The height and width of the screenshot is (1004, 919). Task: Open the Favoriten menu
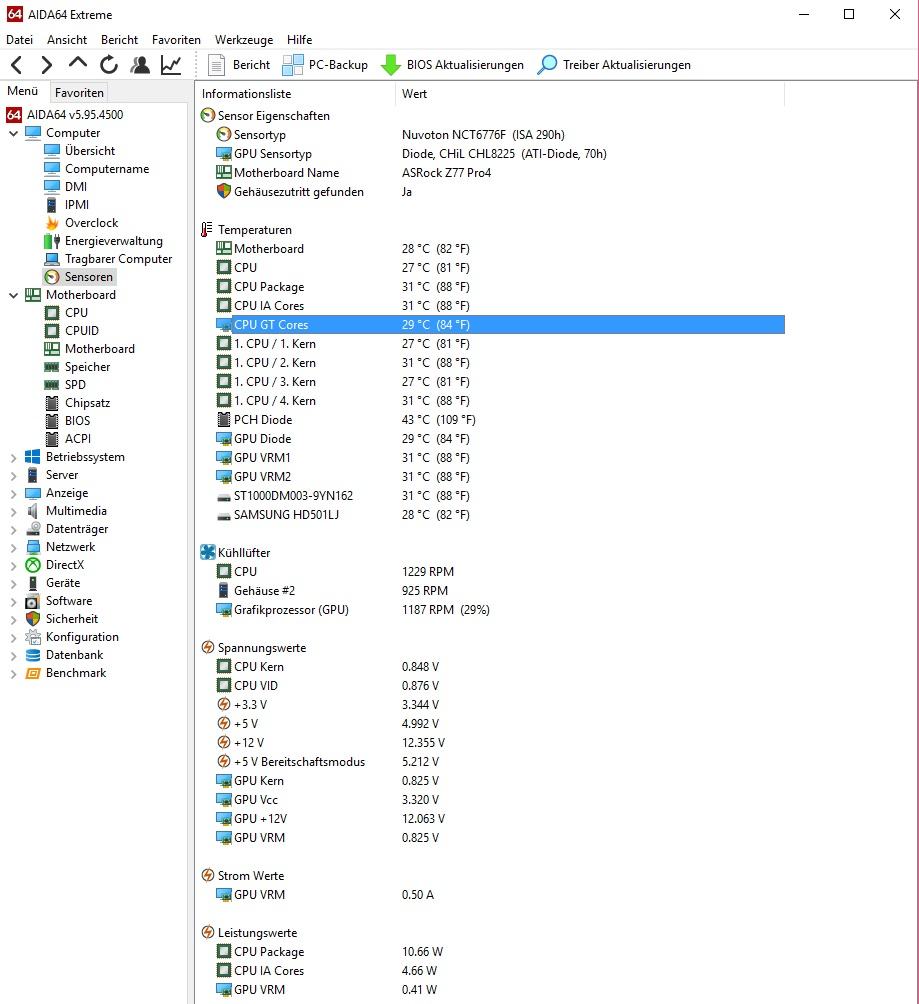pos(176,40)
